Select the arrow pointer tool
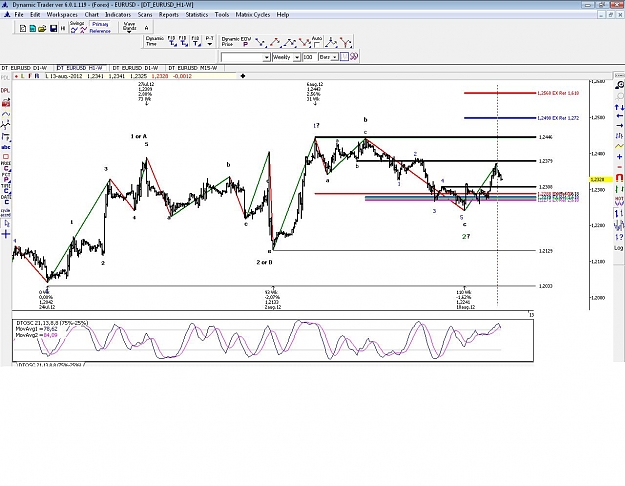The height and width of the screenshot is (486, 625). [x=6, y=224]
